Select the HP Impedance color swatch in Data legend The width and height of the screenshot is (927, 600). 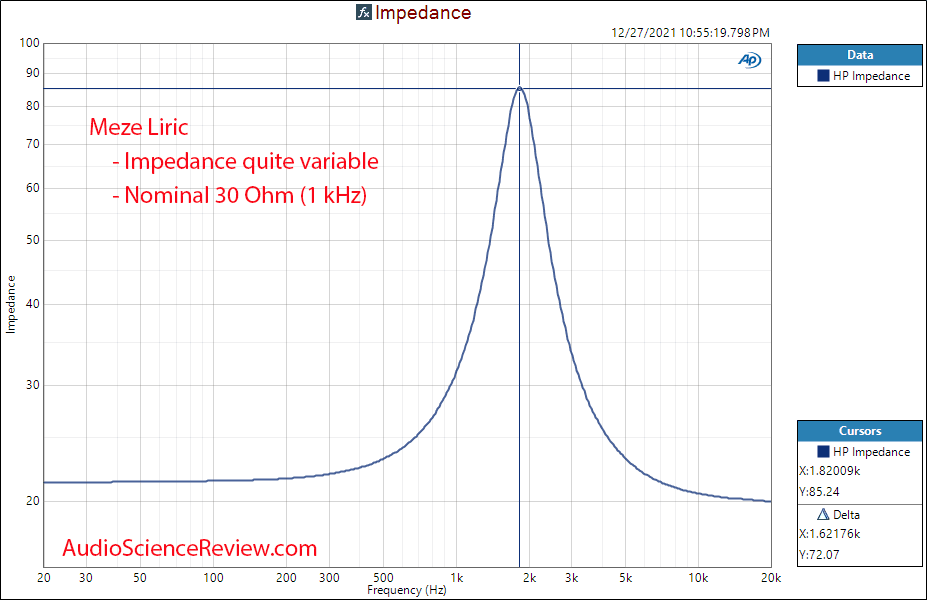[x=823, y=76]
